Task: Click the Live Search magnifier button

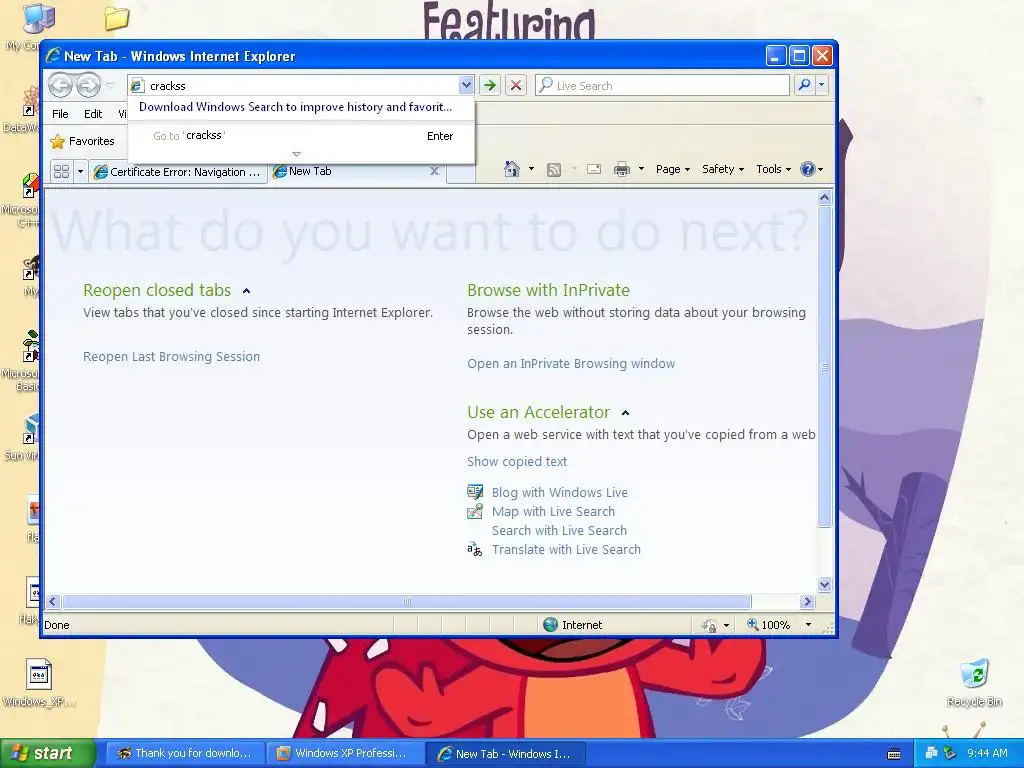Action: [x=805, y=85]
